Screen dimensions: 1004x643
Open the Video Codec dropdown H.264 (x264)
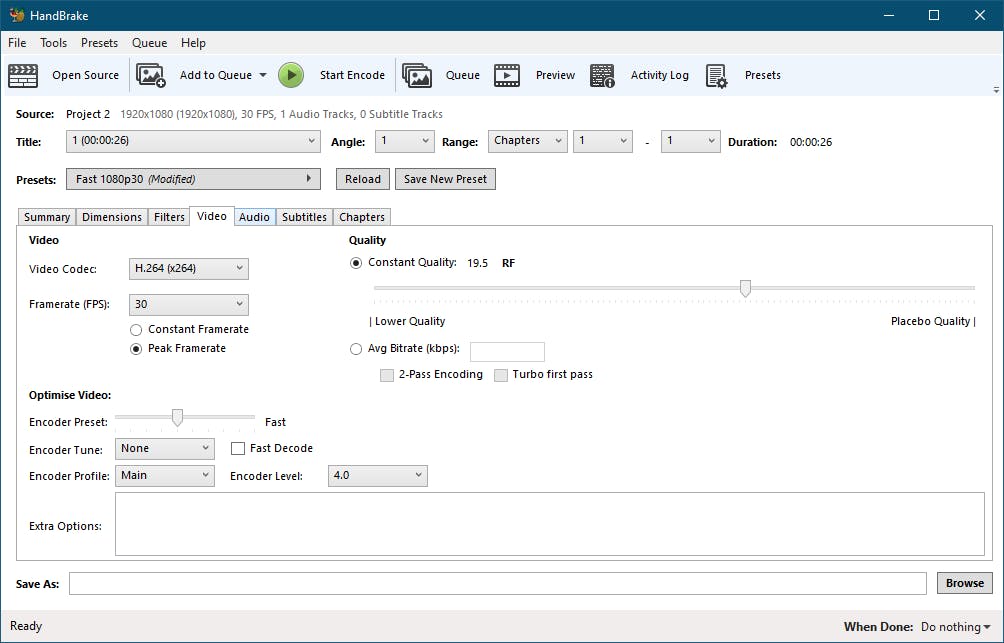189,269
